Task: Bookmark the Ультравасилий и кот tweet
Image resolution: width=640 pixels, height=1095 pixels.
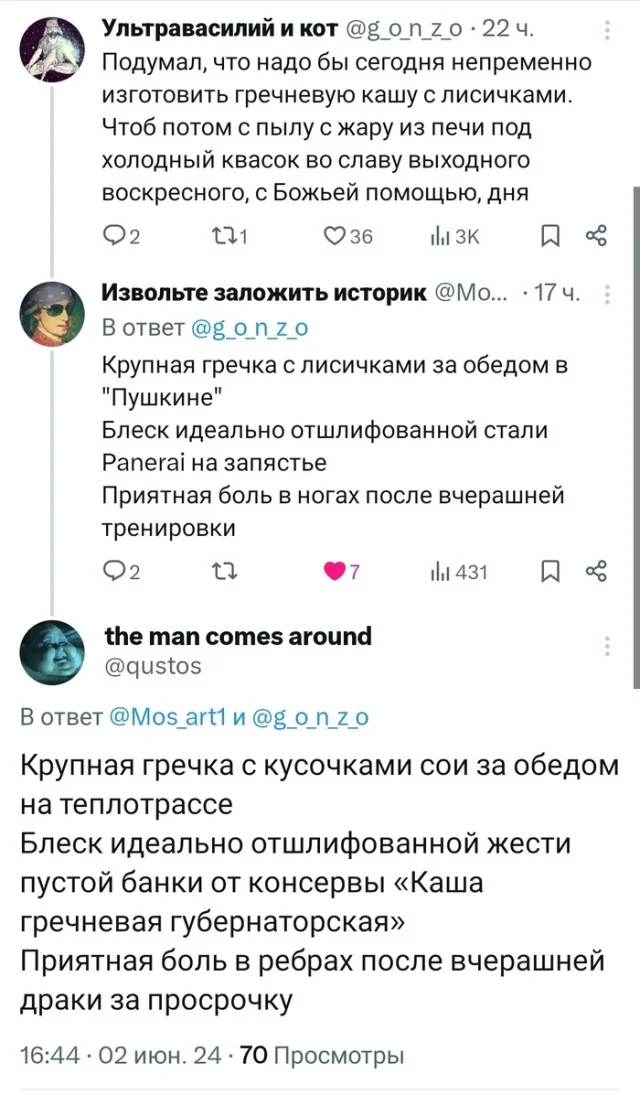Action: tap(549, 237)
